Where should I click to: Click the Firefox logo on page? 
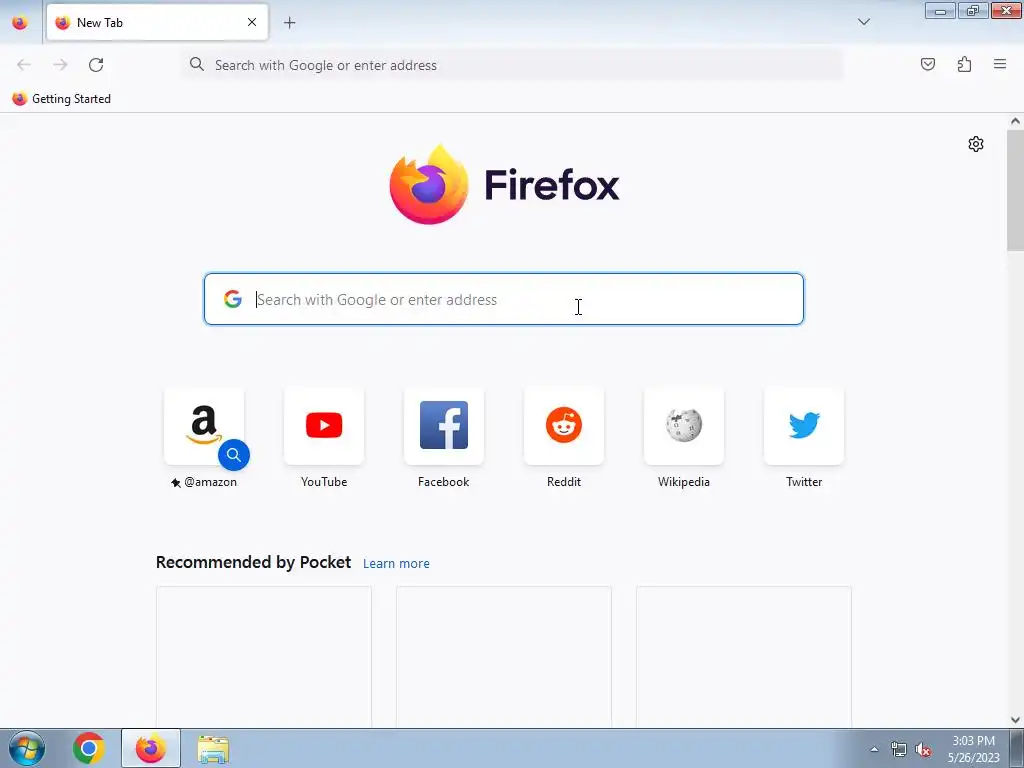tap(504, 185)
